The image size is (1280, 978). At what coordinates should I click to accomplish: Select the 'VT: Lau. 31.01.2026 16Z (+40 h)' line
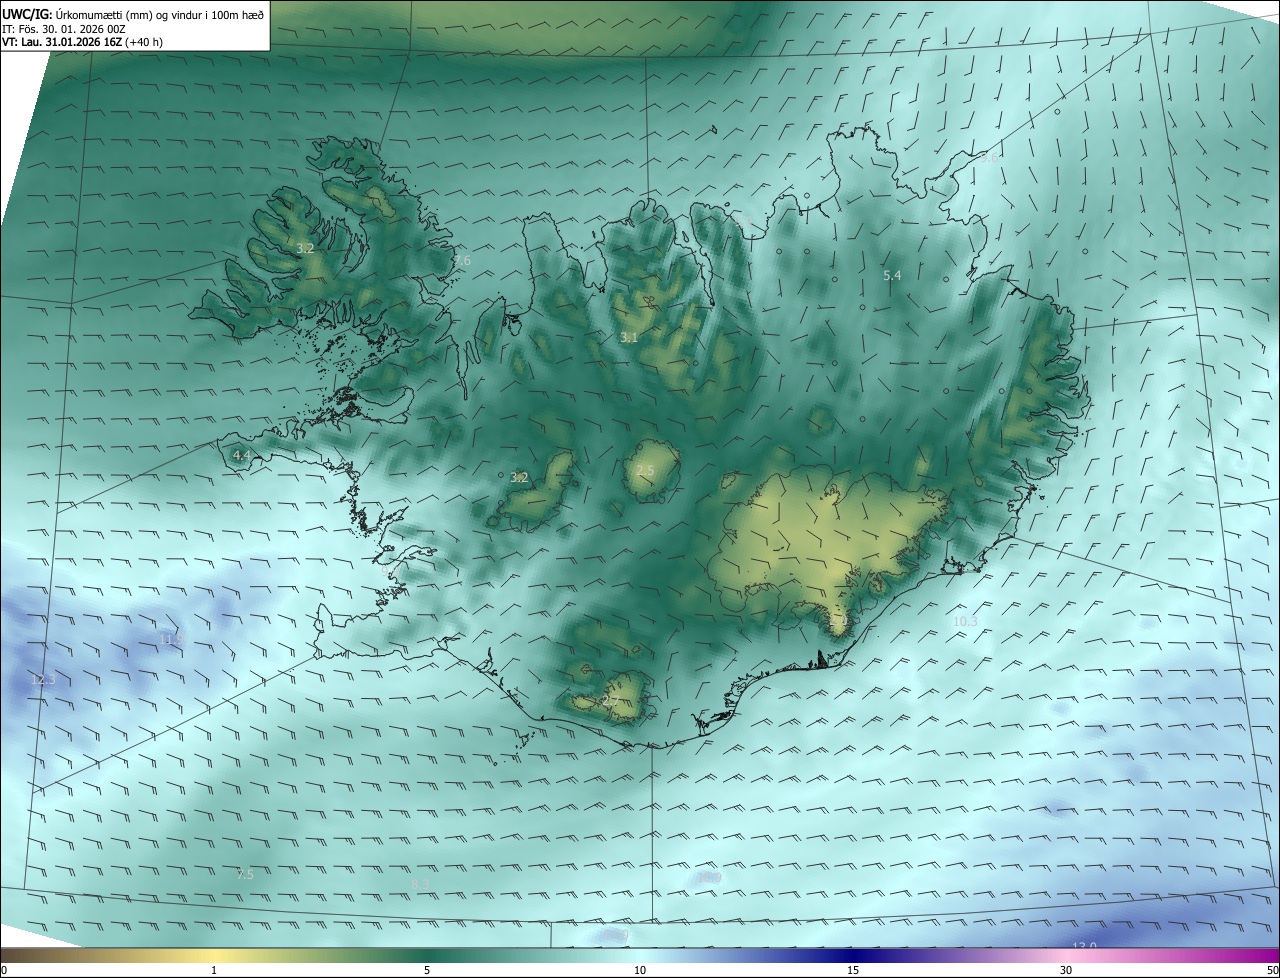82,42
